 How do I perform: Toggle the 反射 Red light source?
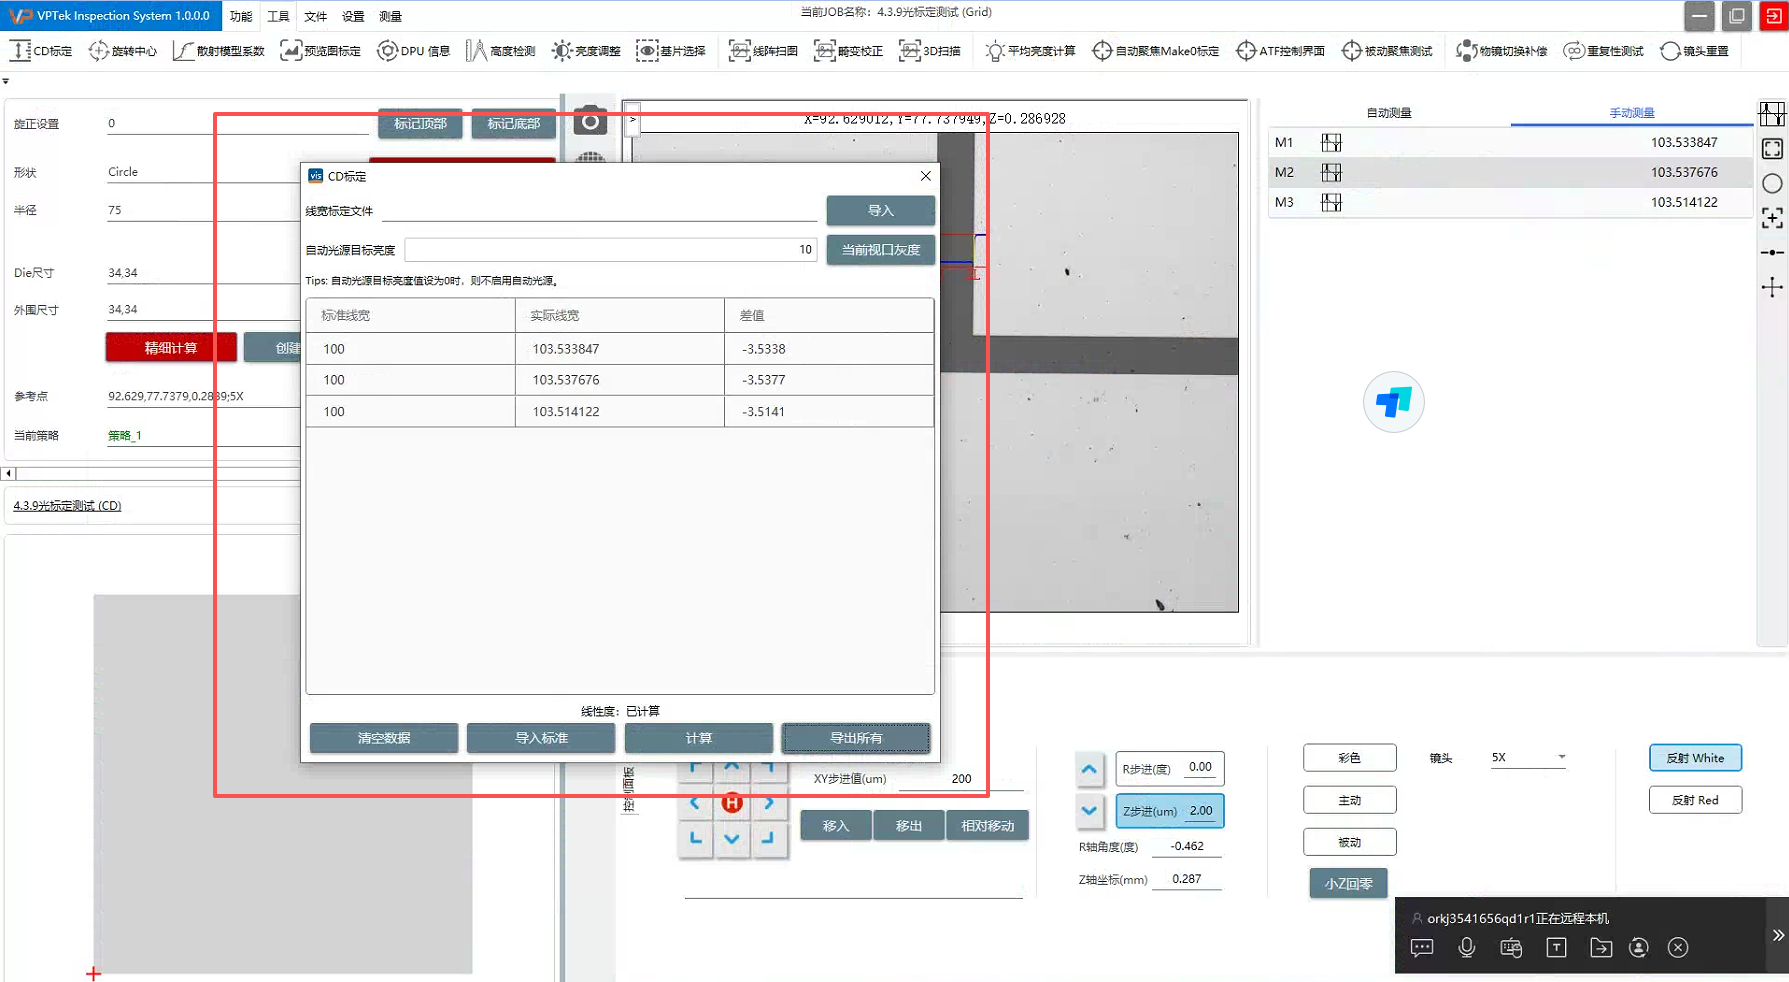click(1694, 800)
